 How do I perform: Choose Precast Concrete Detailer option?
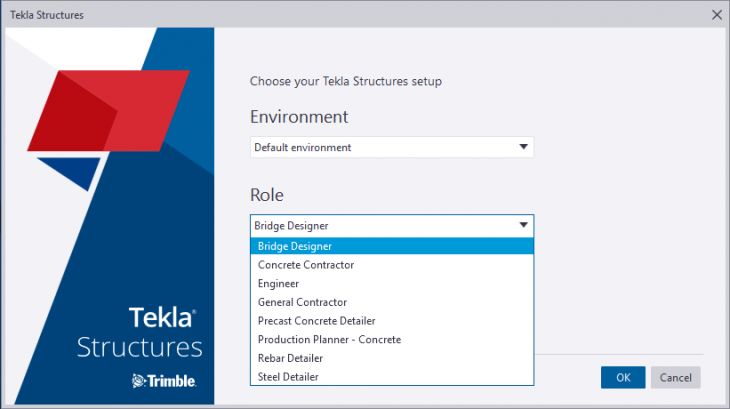coord(316,321)
